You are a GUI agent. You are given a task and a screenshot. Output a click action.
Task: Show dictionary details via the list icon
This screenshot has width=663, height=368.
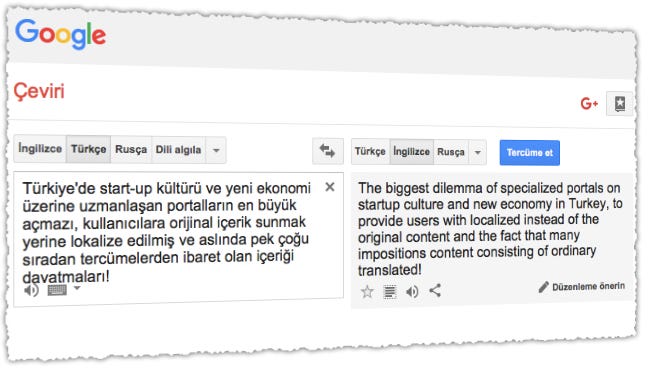coord(390,292)
